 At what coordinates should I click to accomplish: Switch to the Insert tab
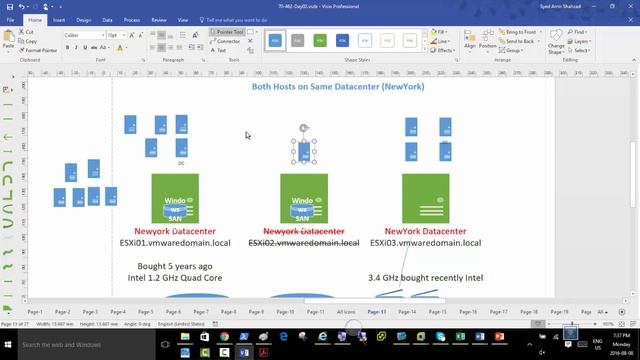click(59, 20)
